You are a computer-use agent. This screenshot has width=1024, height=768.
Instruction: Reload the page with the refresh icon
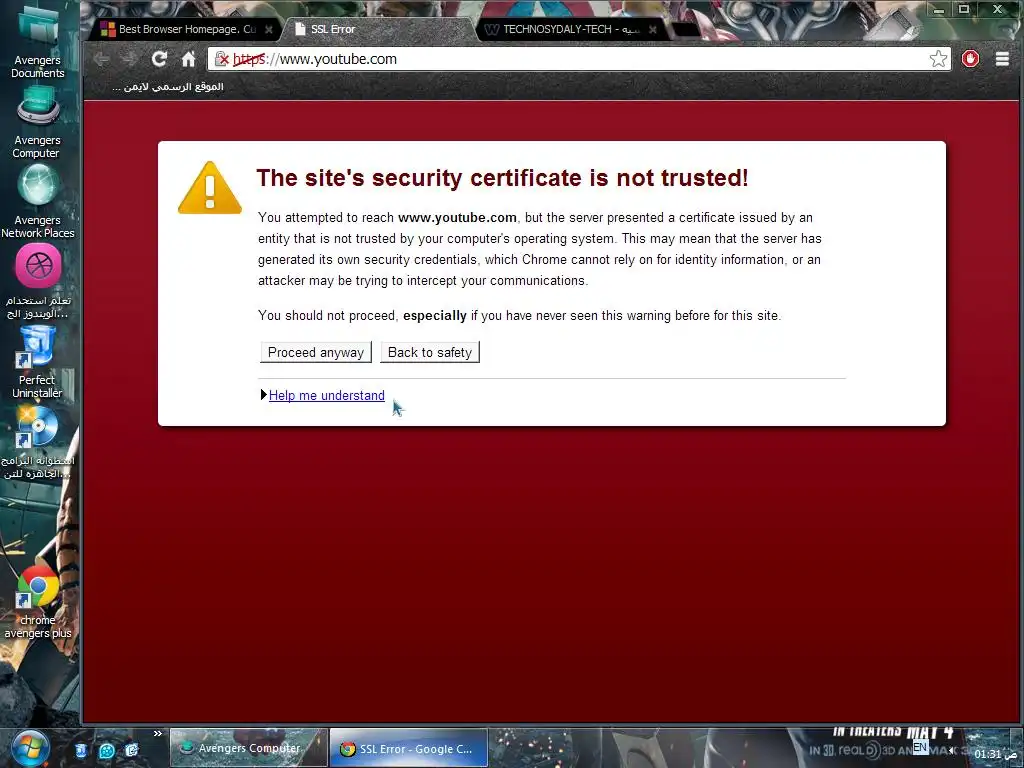159,59
